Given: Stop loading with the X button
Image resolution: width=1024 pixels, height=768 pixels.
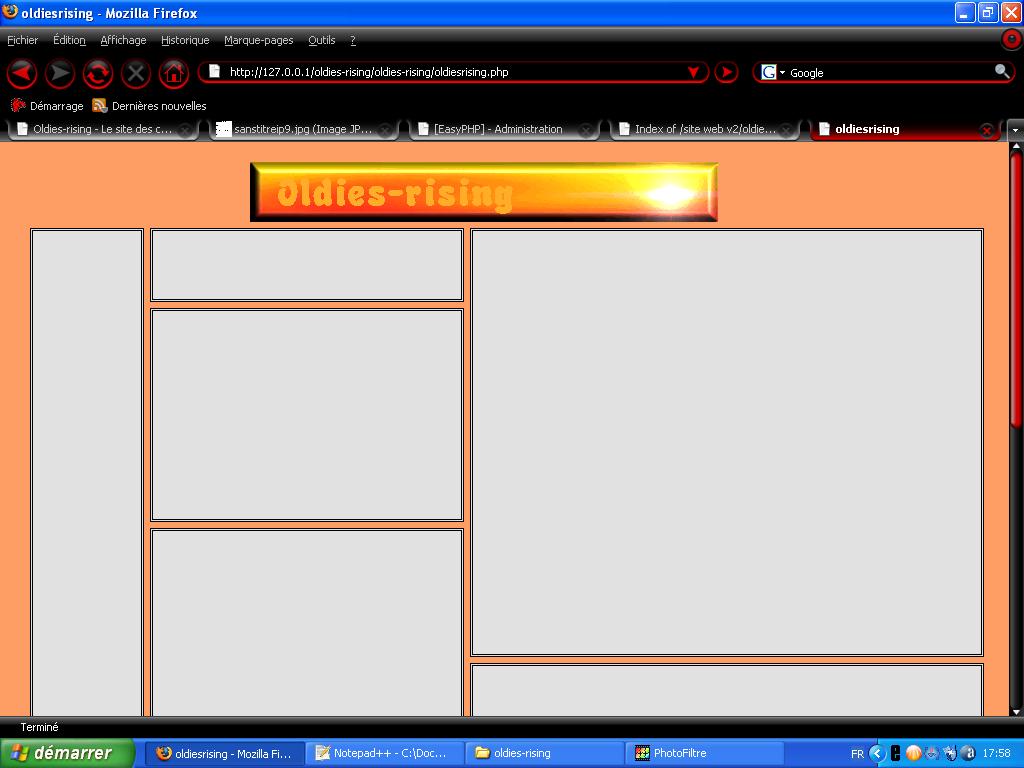Looking at the screenshot, I should pos(136,73).
